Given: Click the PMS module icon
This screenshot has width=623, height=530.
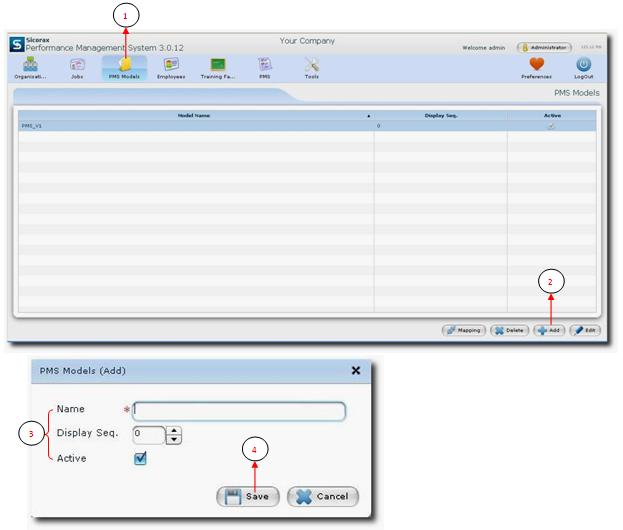Looking at the screenshot, I should (x=265, y=66).
